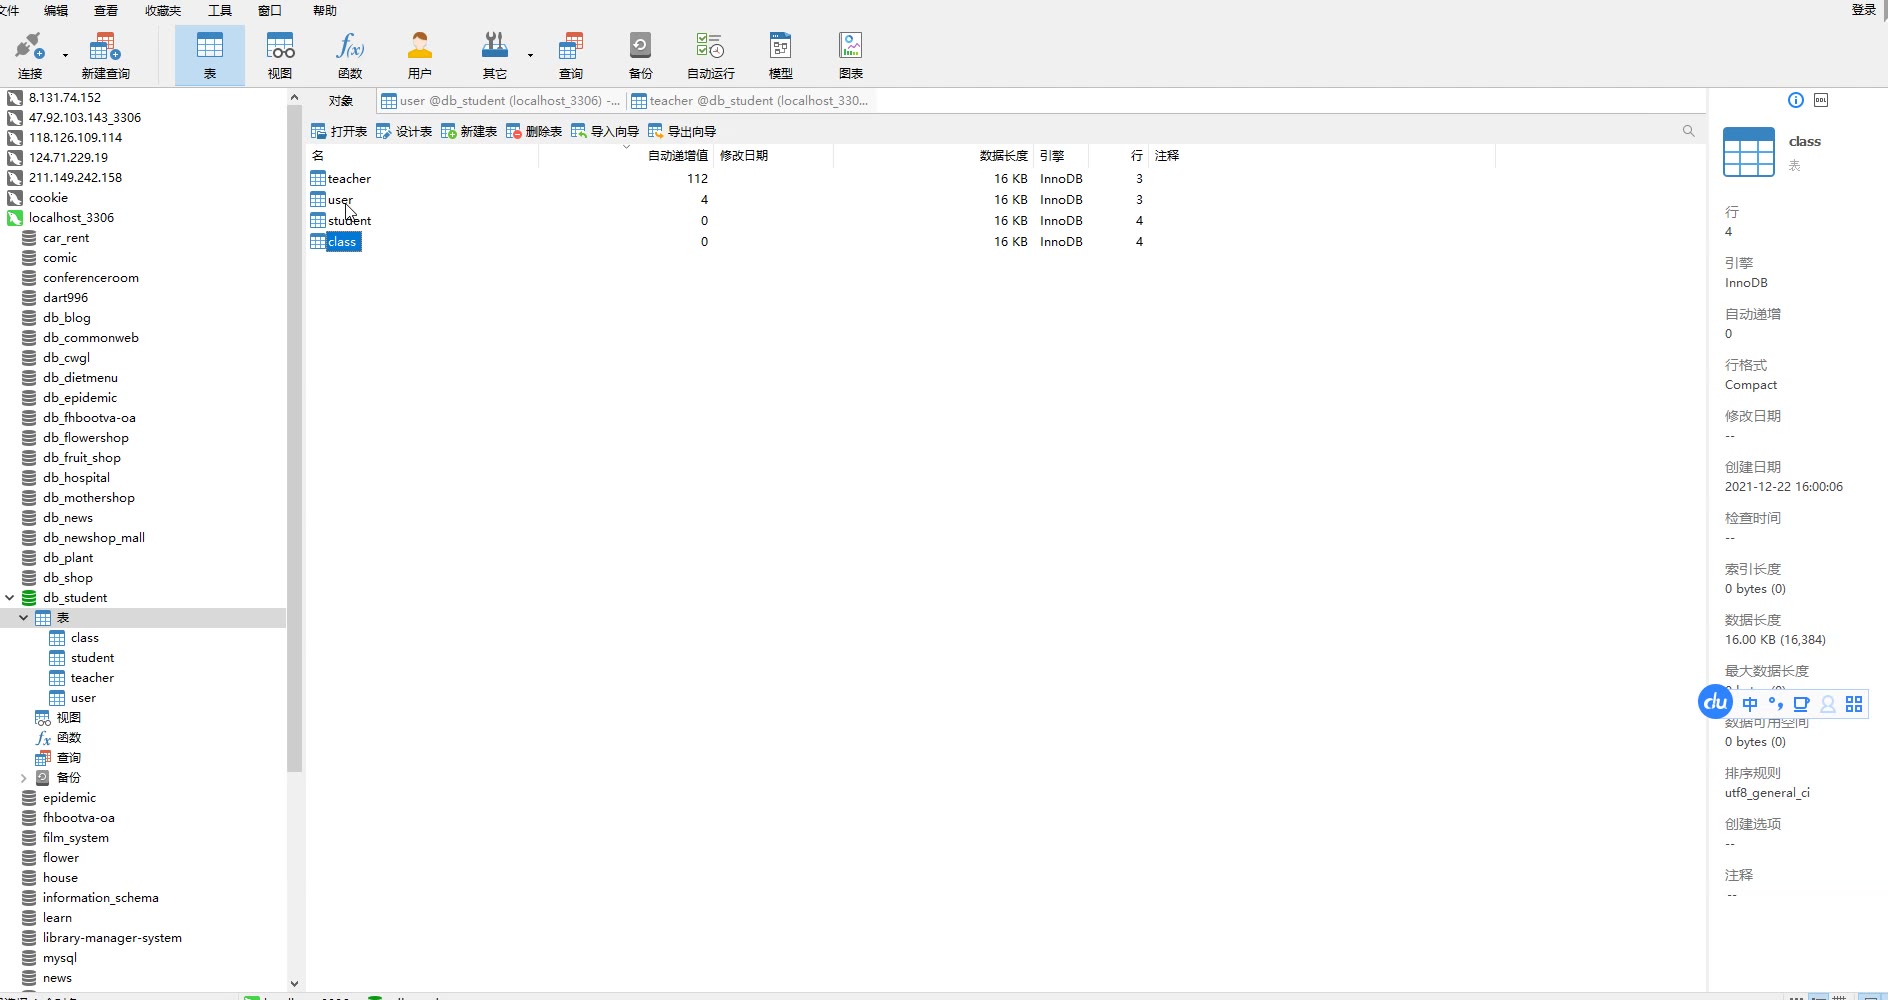1888x1000 pixels.
Task: Toggle the IME Chinese/English mode (中)
Action: click(1750, 704)
